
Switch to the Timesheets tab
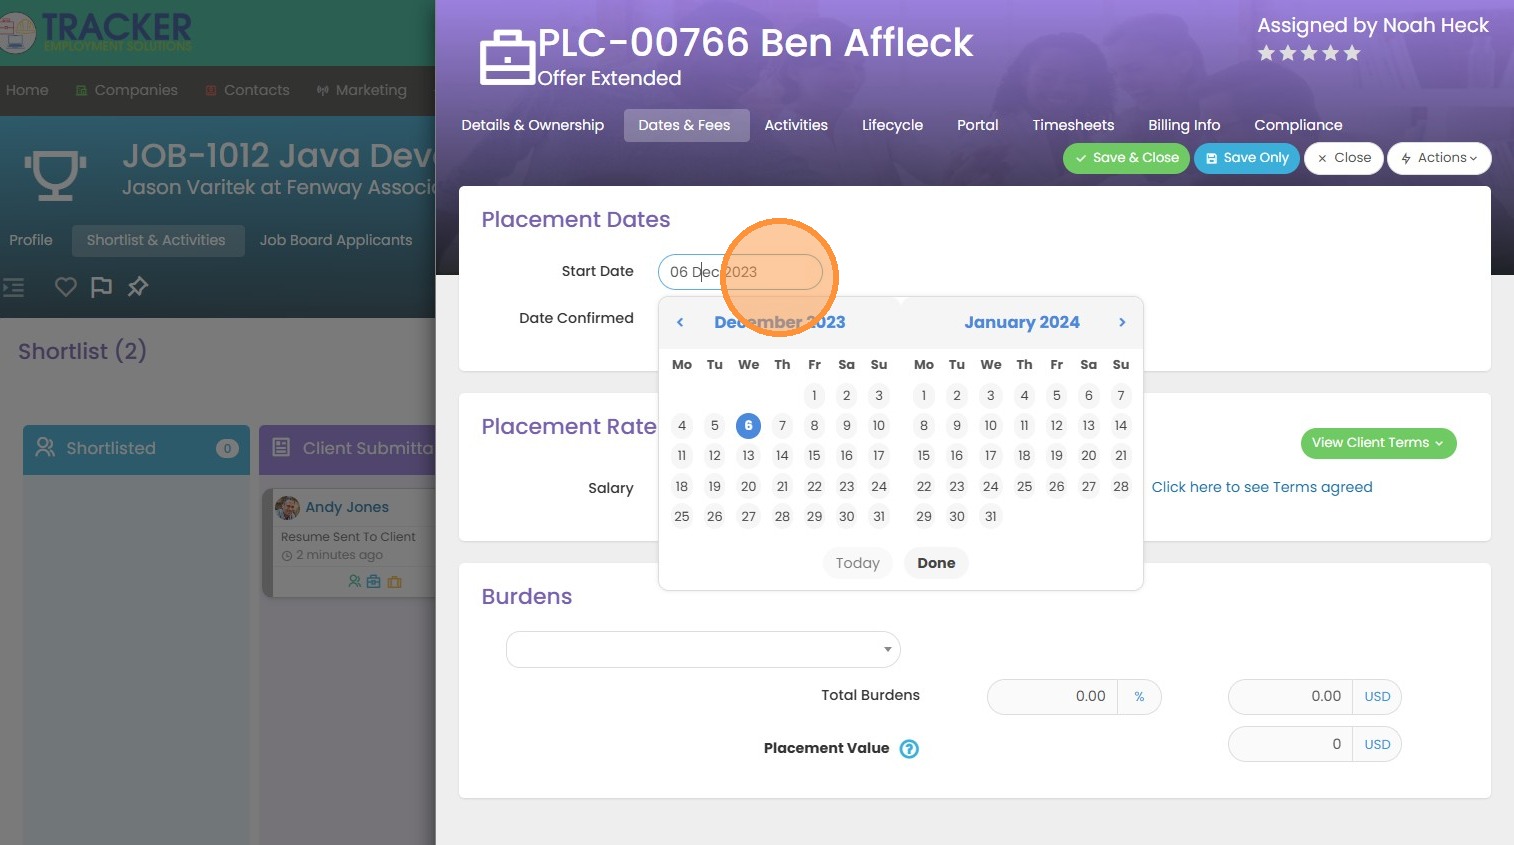coord(1073,125)
